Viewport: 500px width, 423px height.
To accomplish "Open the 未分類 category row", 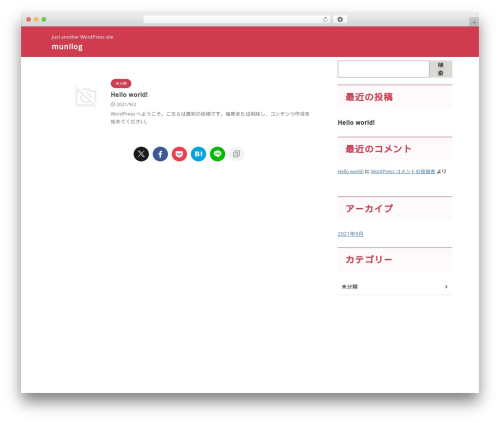I will [395, 287].
